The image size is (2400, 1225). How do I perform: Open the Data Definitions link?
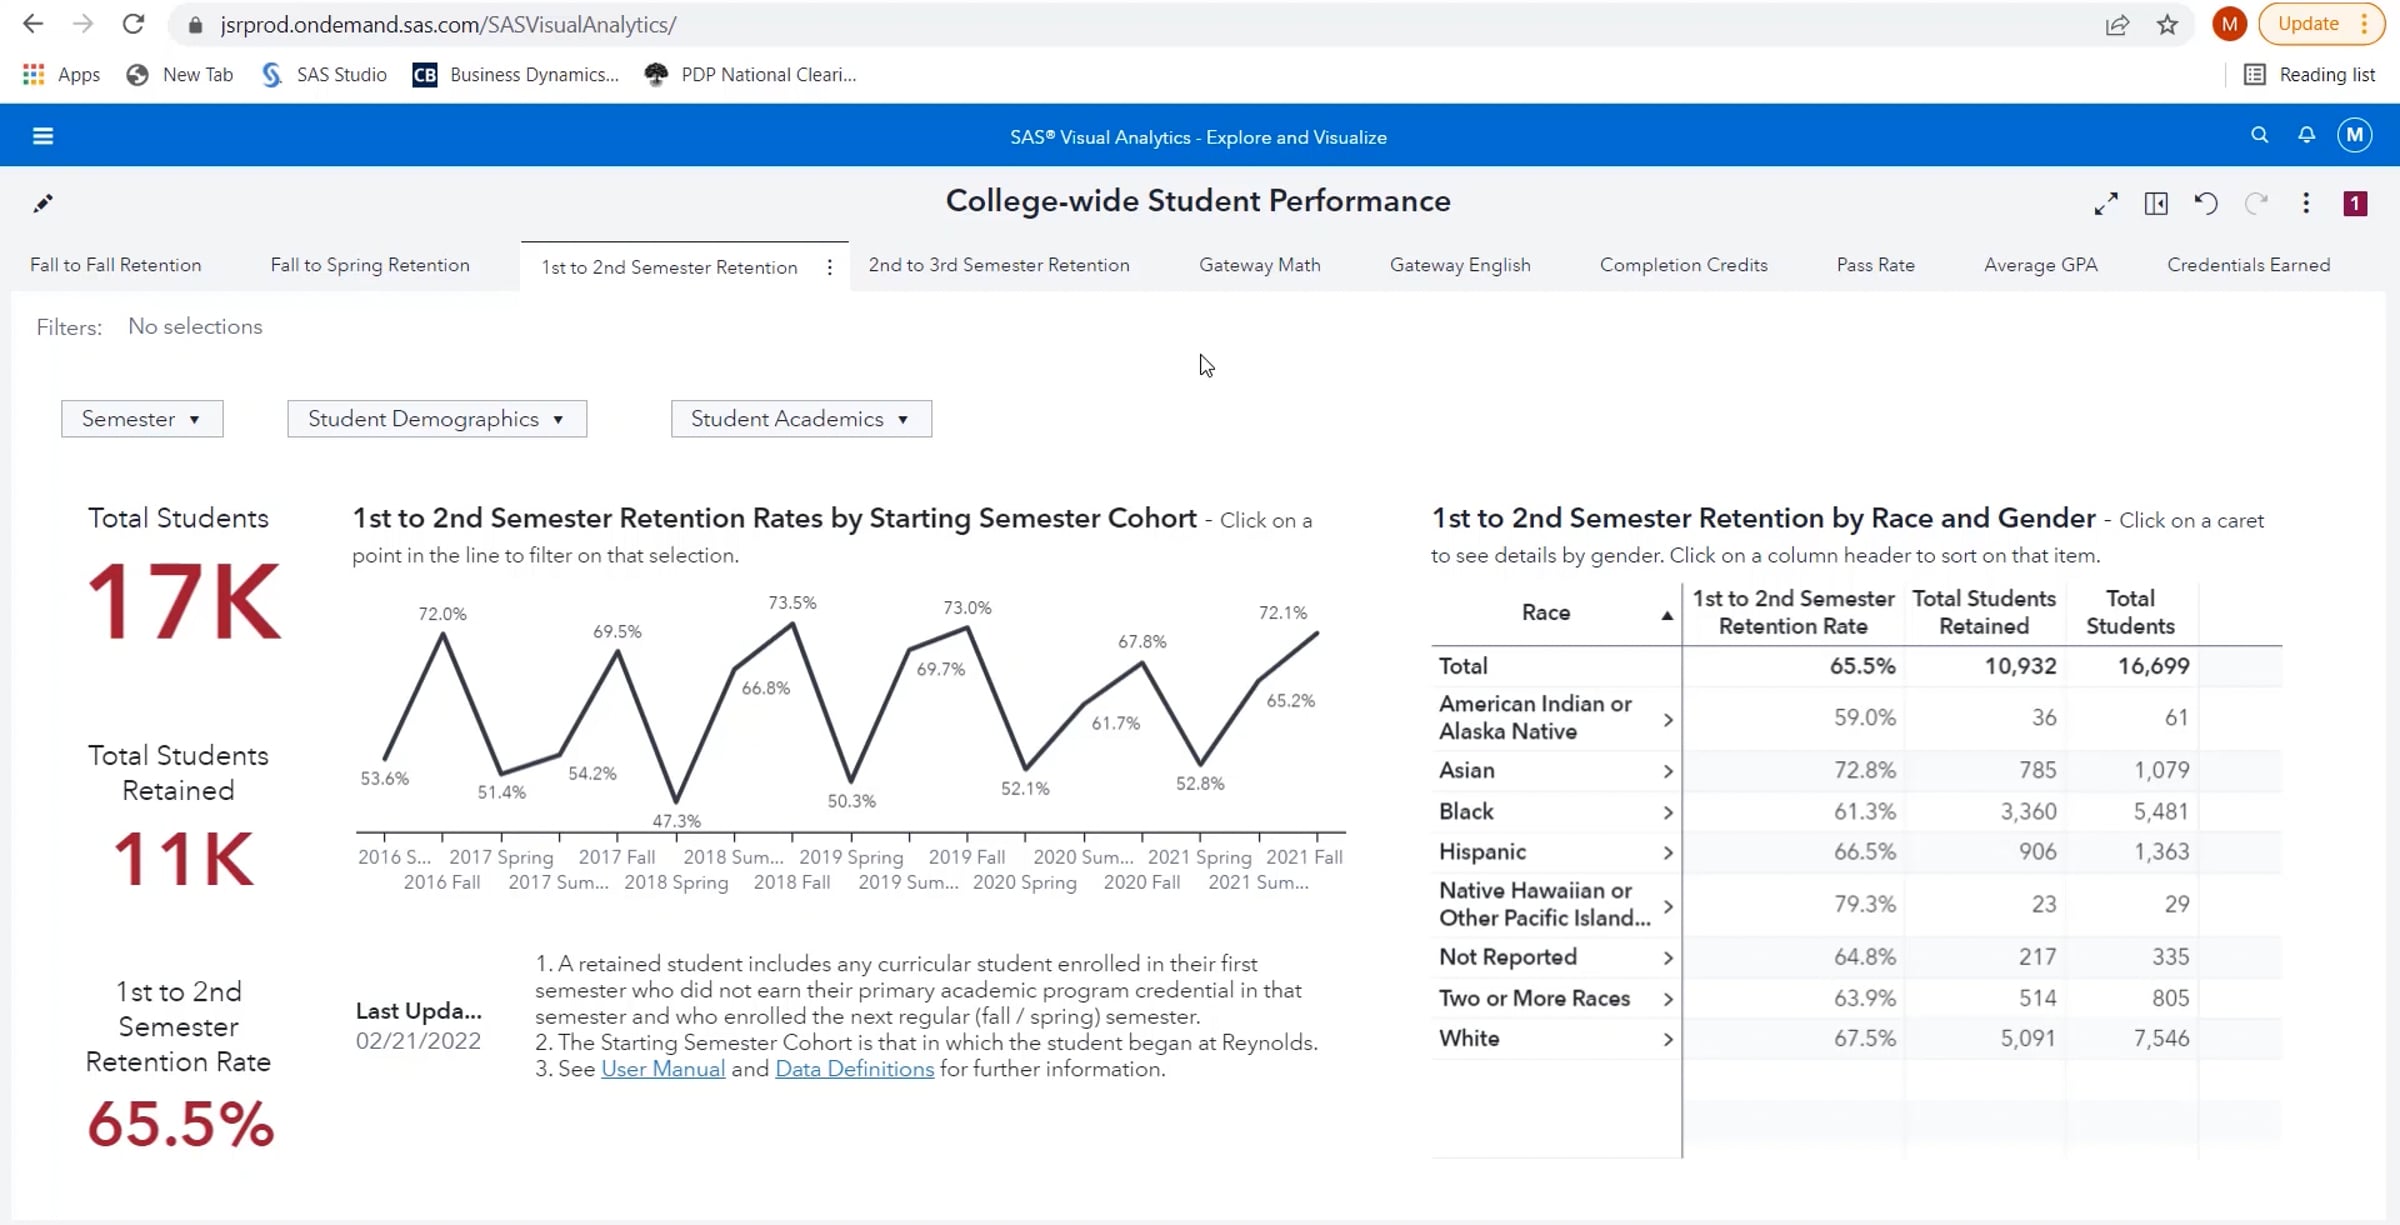tap(854, 1069)
